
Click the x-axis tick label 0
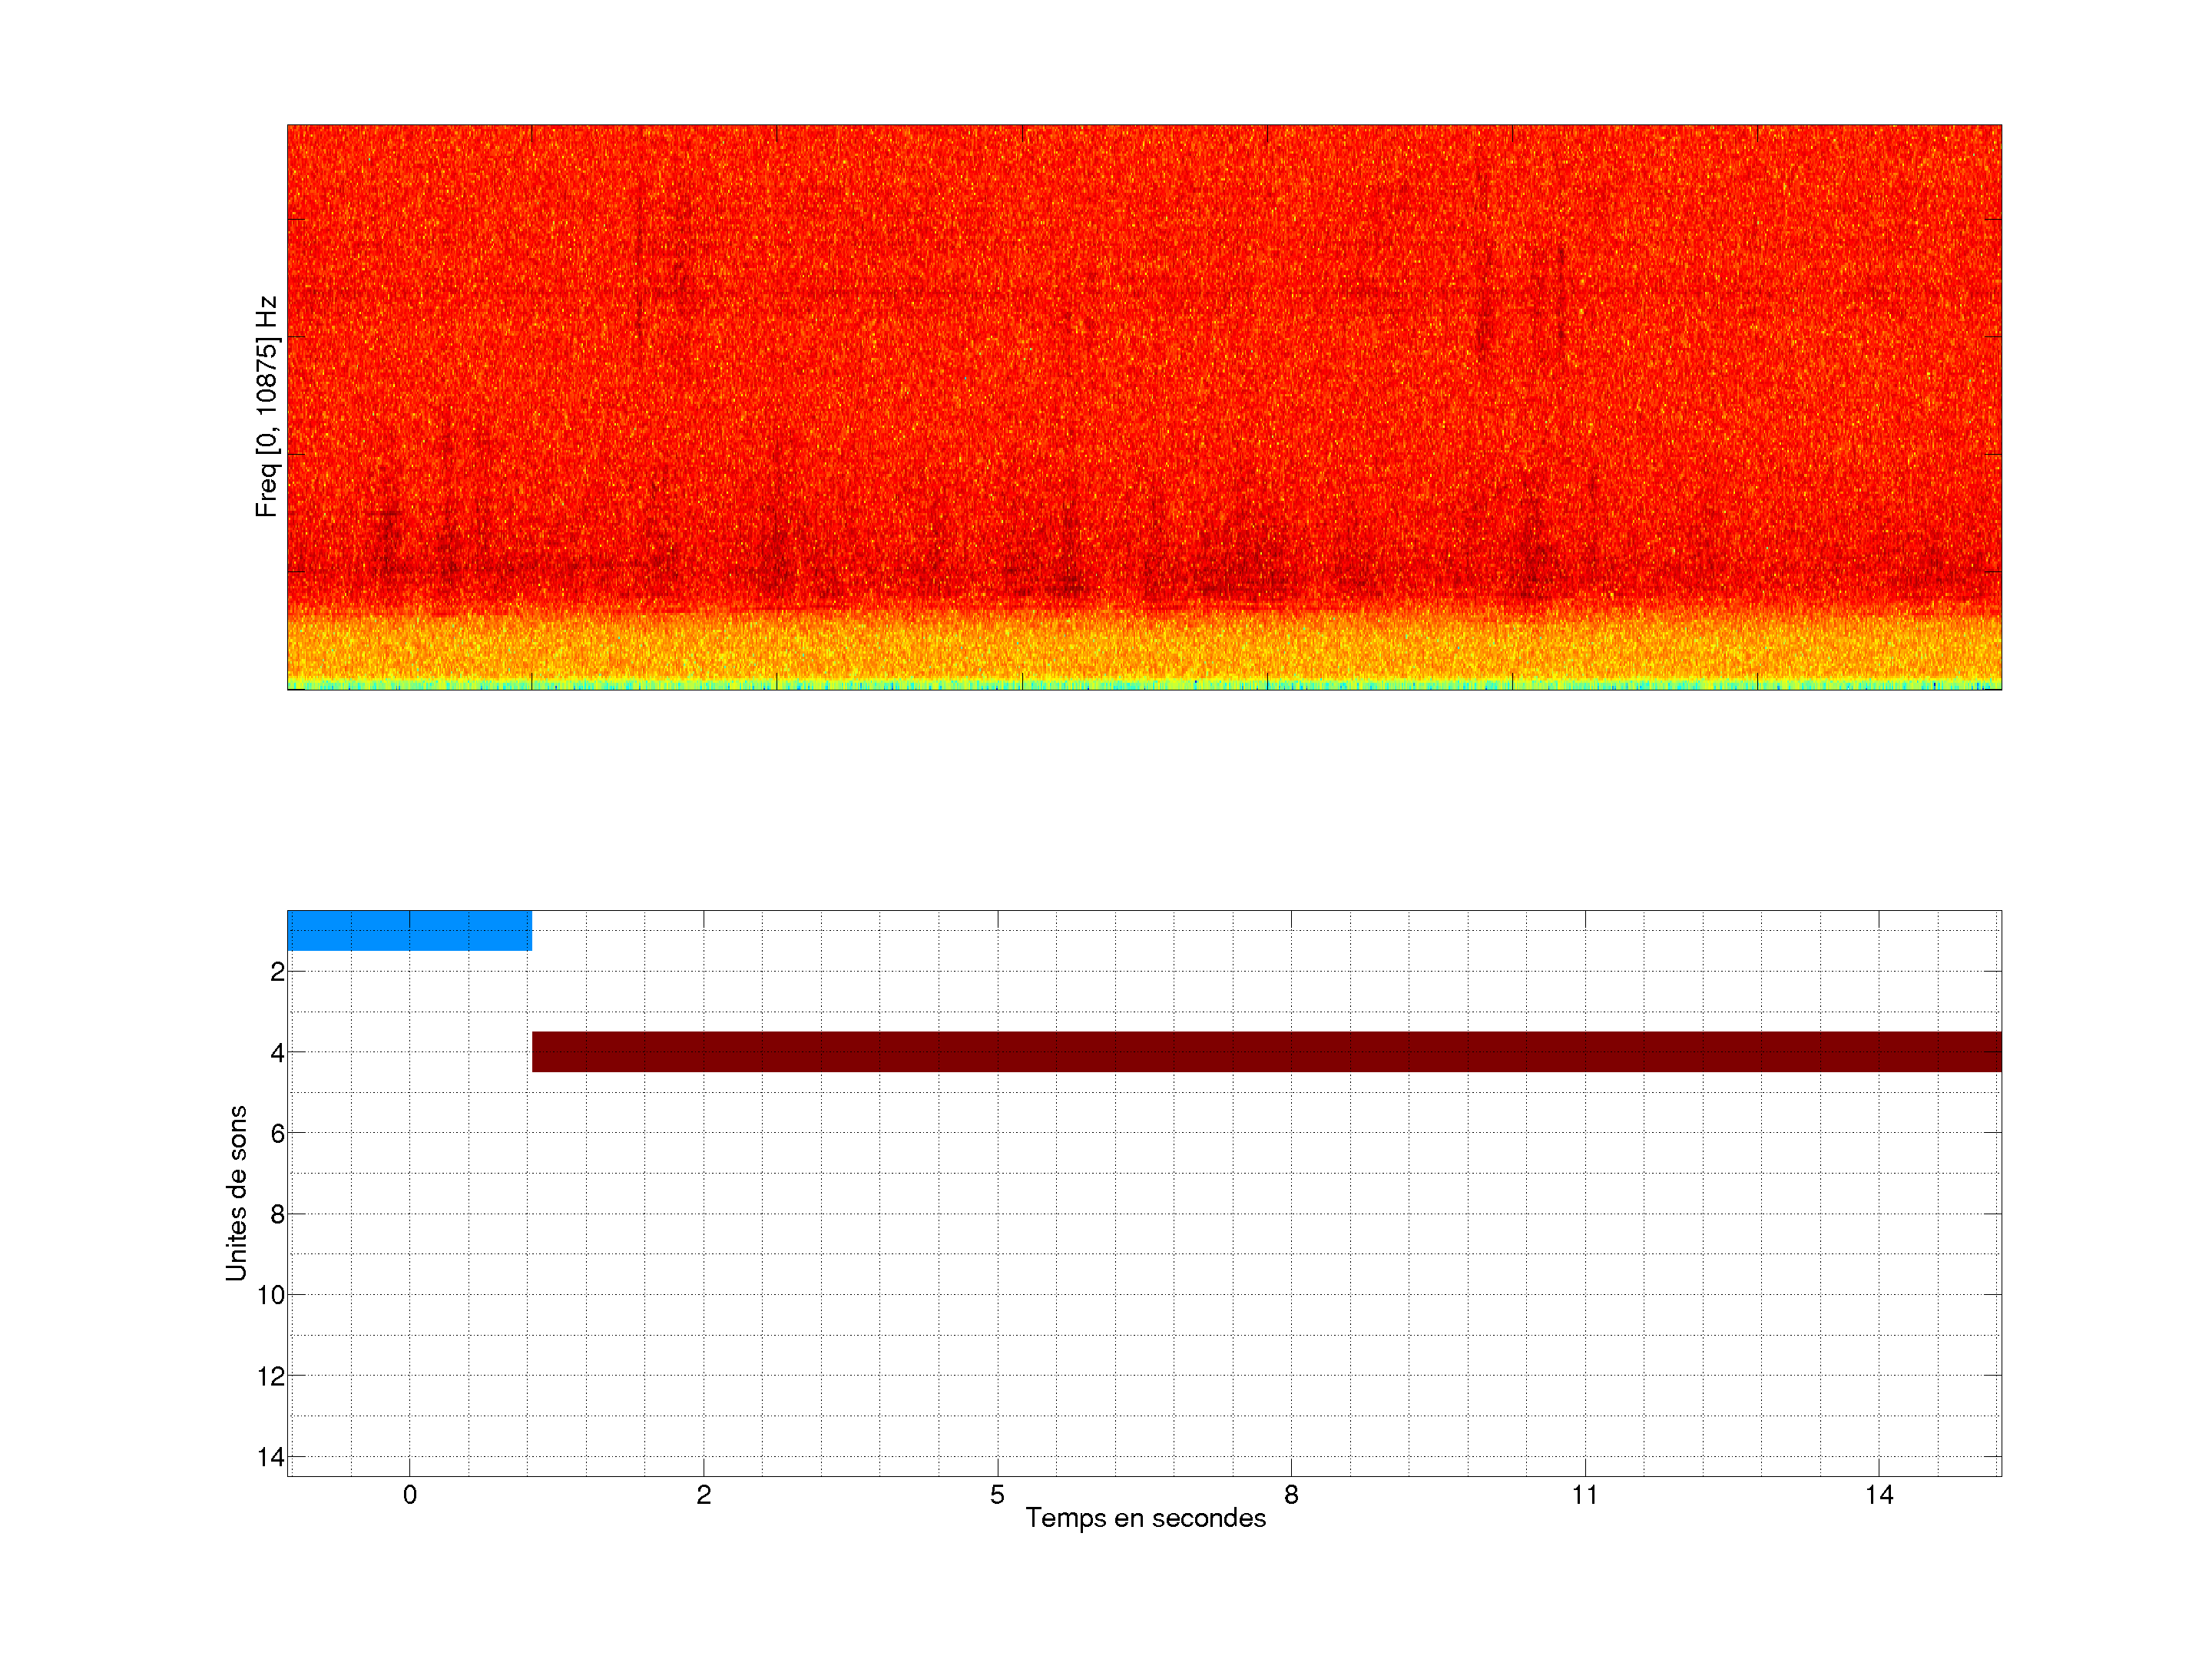pyautogui.click(x=409, y=1495)
